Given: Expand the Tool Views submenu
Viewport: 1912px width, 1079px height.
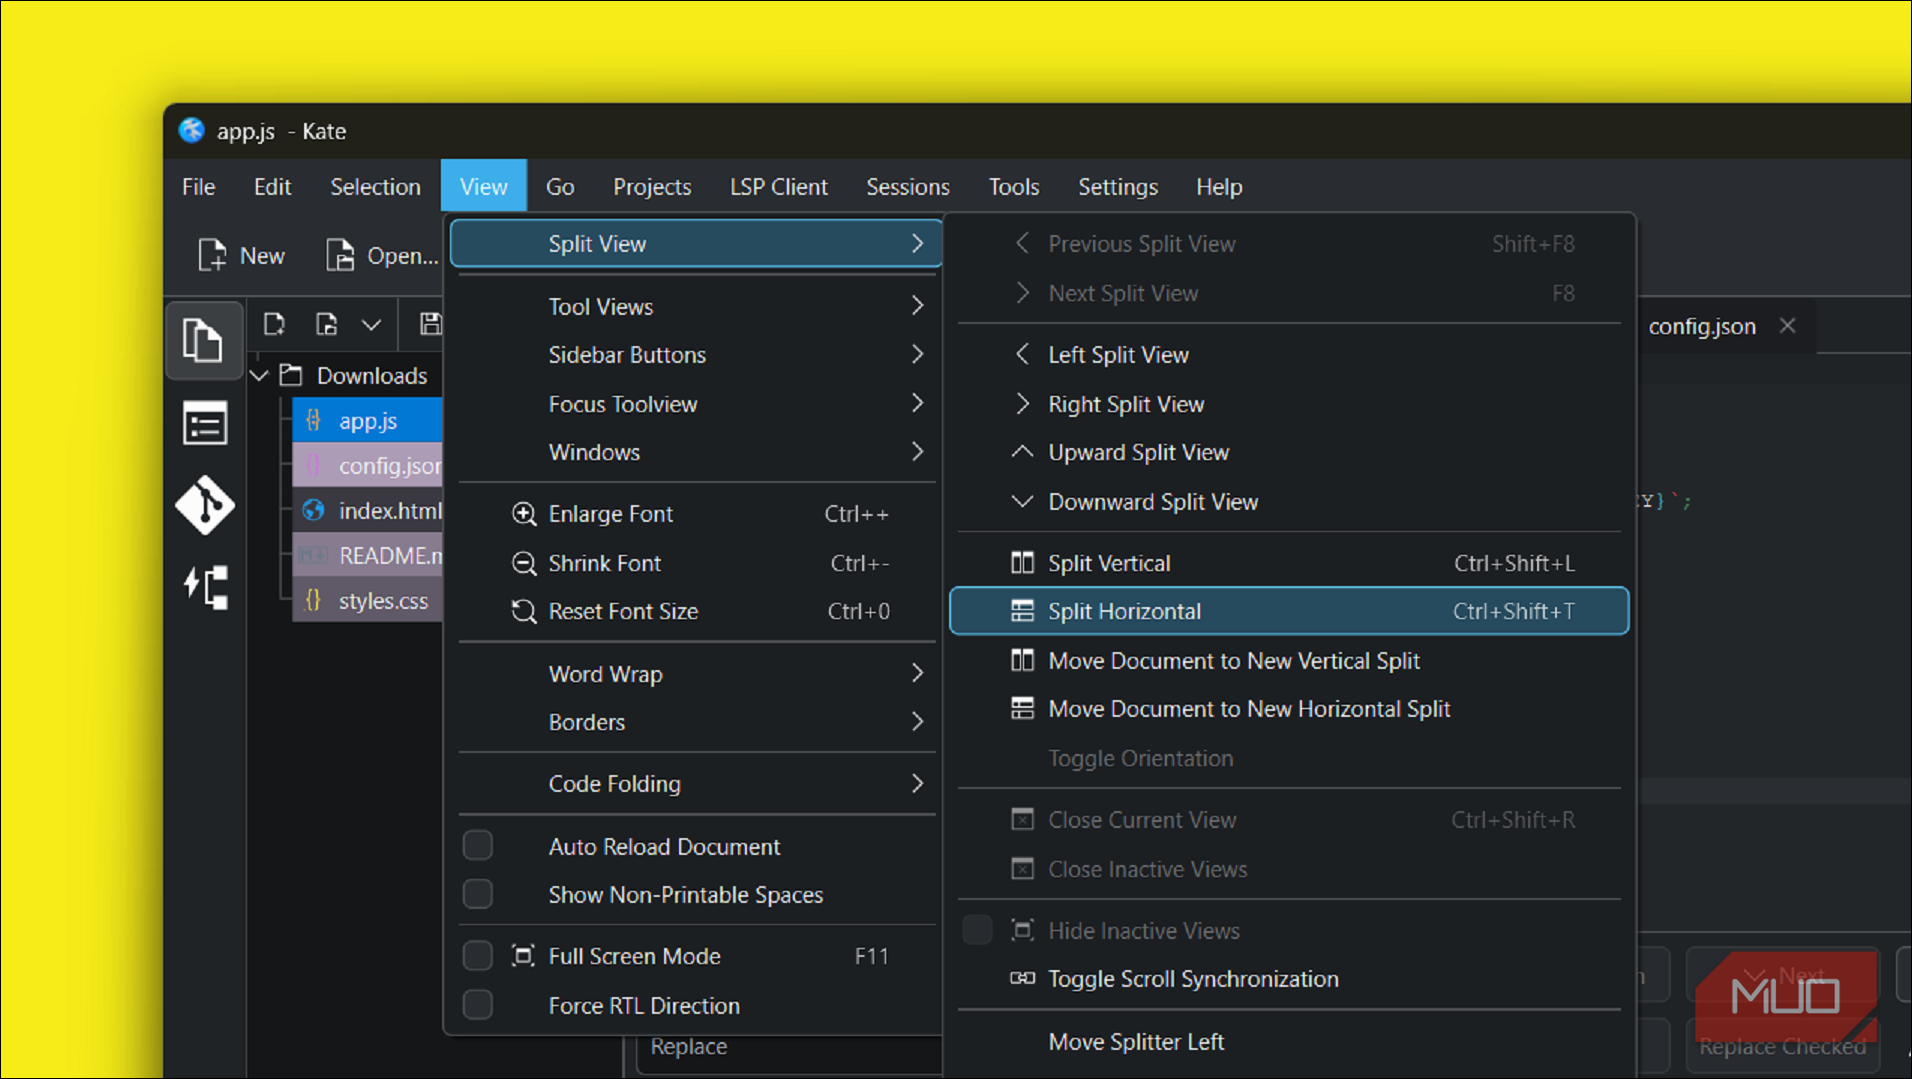Looking at the screenshot, I should click(696, 306).
